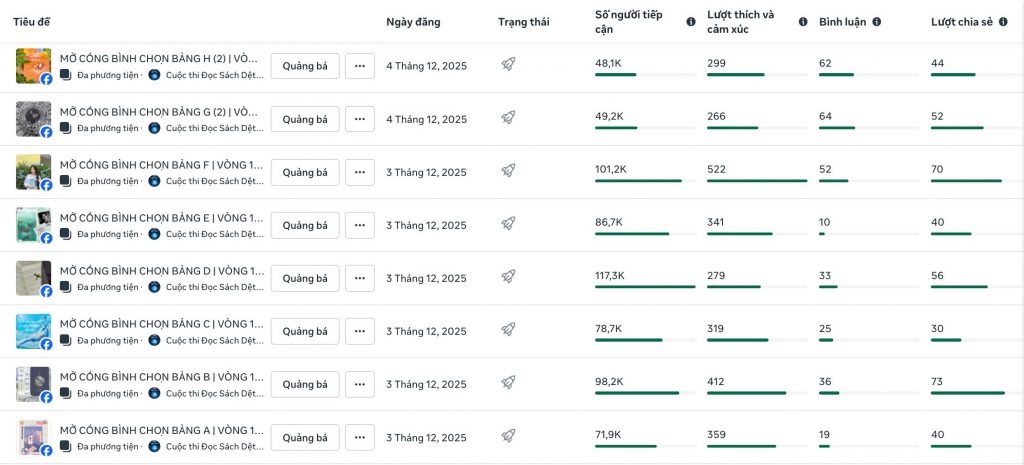Click the reach bar for 117,3K on BẢNG D

tap(645, 287)
